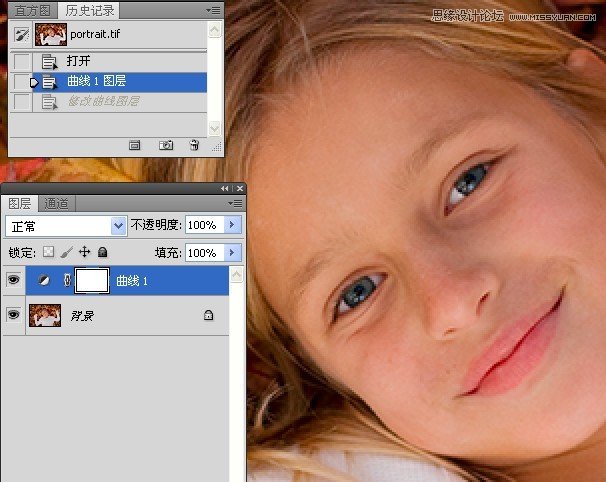Screen dimensions: 606x482
Task: Click the History panel scroll up arrow
Action: [215, 30]
